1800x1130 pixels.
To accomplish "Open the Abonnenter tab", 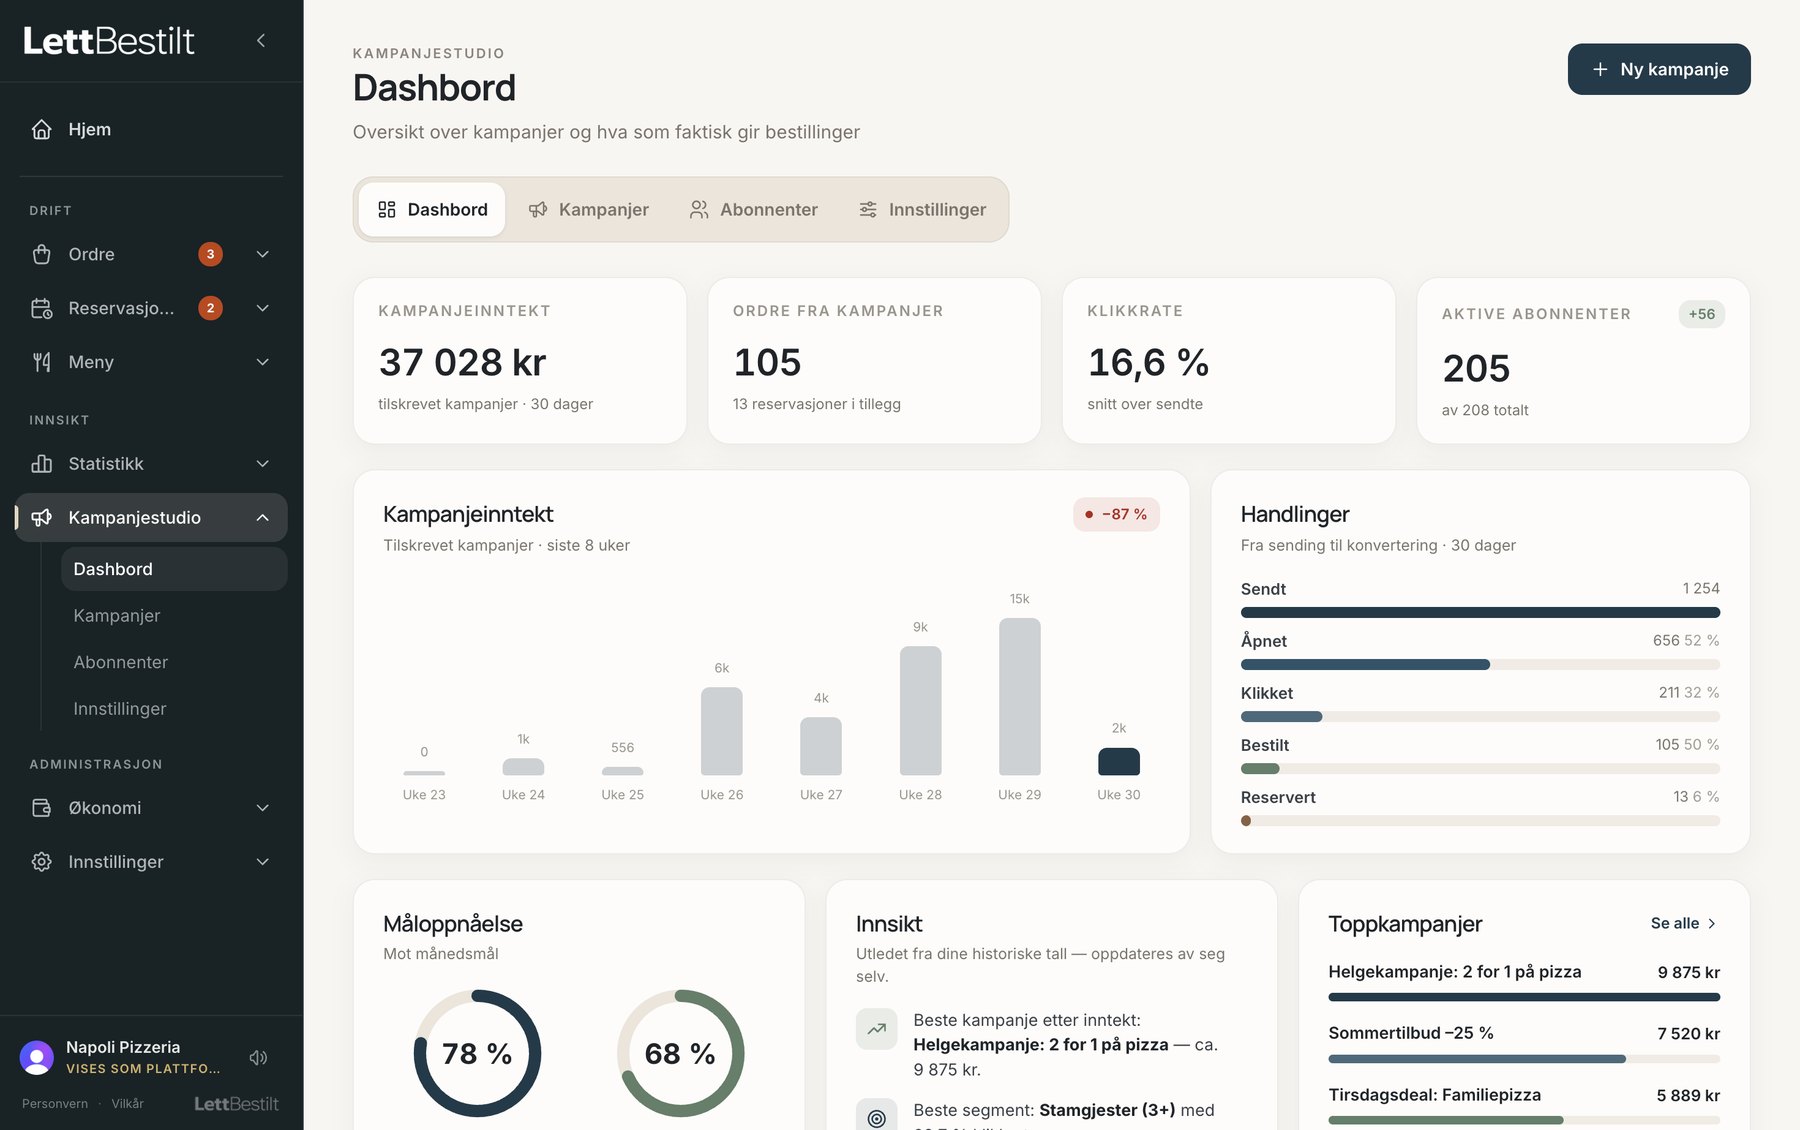I will coord(754,209).
